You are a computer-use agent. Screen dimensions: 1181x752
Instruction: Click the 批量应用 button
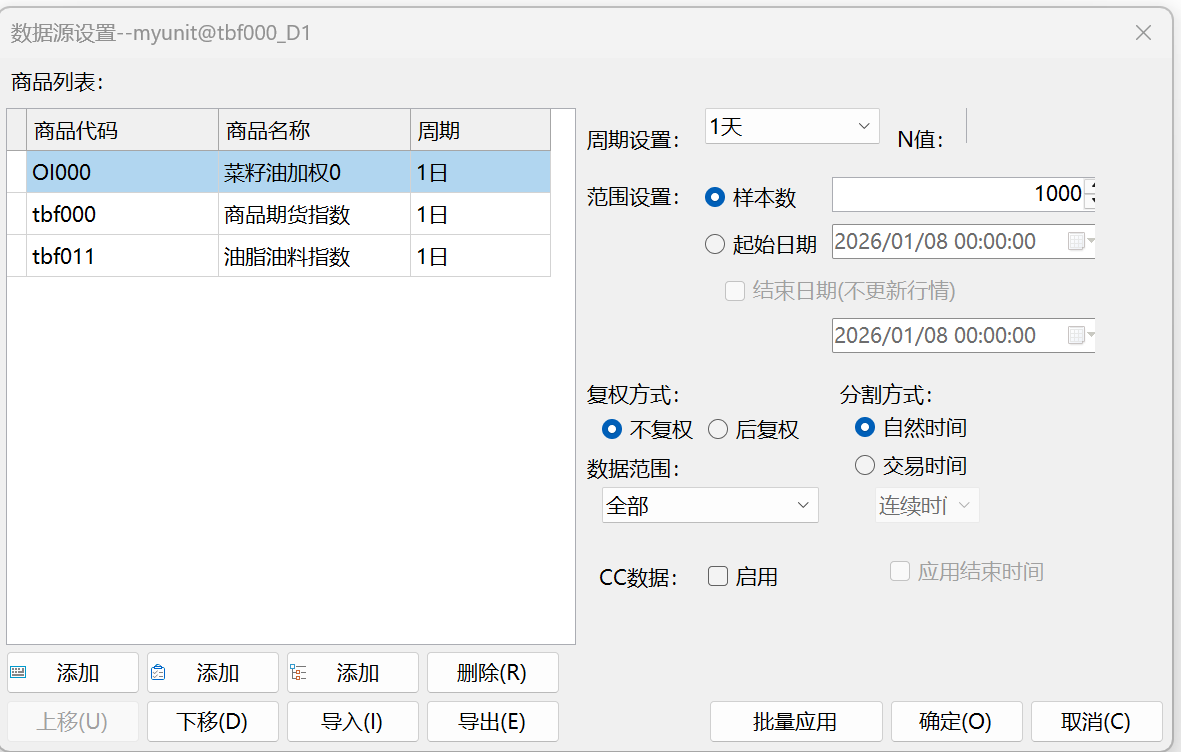[x=795, y=722]
